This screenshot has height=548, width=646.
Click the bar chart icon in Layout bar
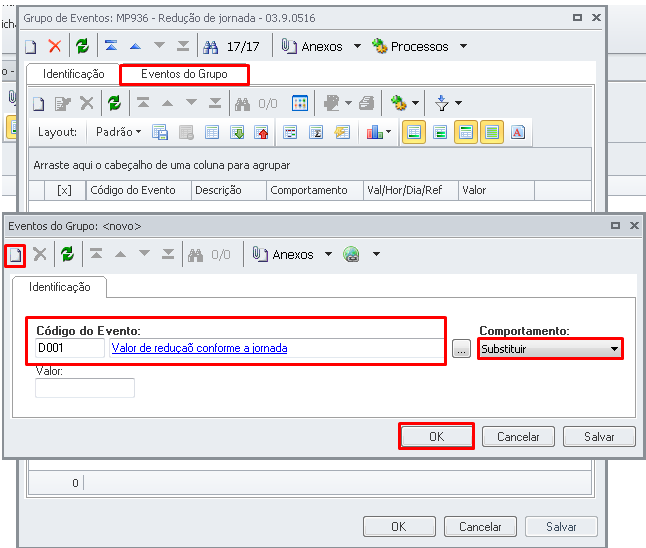click(x=374, y=132)
